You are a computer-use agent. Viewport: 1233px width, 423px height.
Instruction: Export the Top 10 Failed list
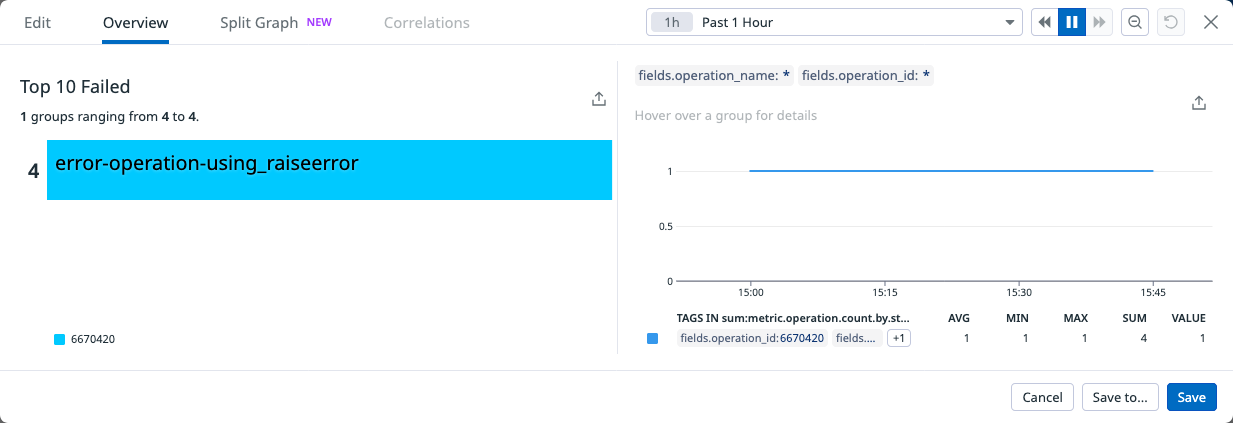598,98
